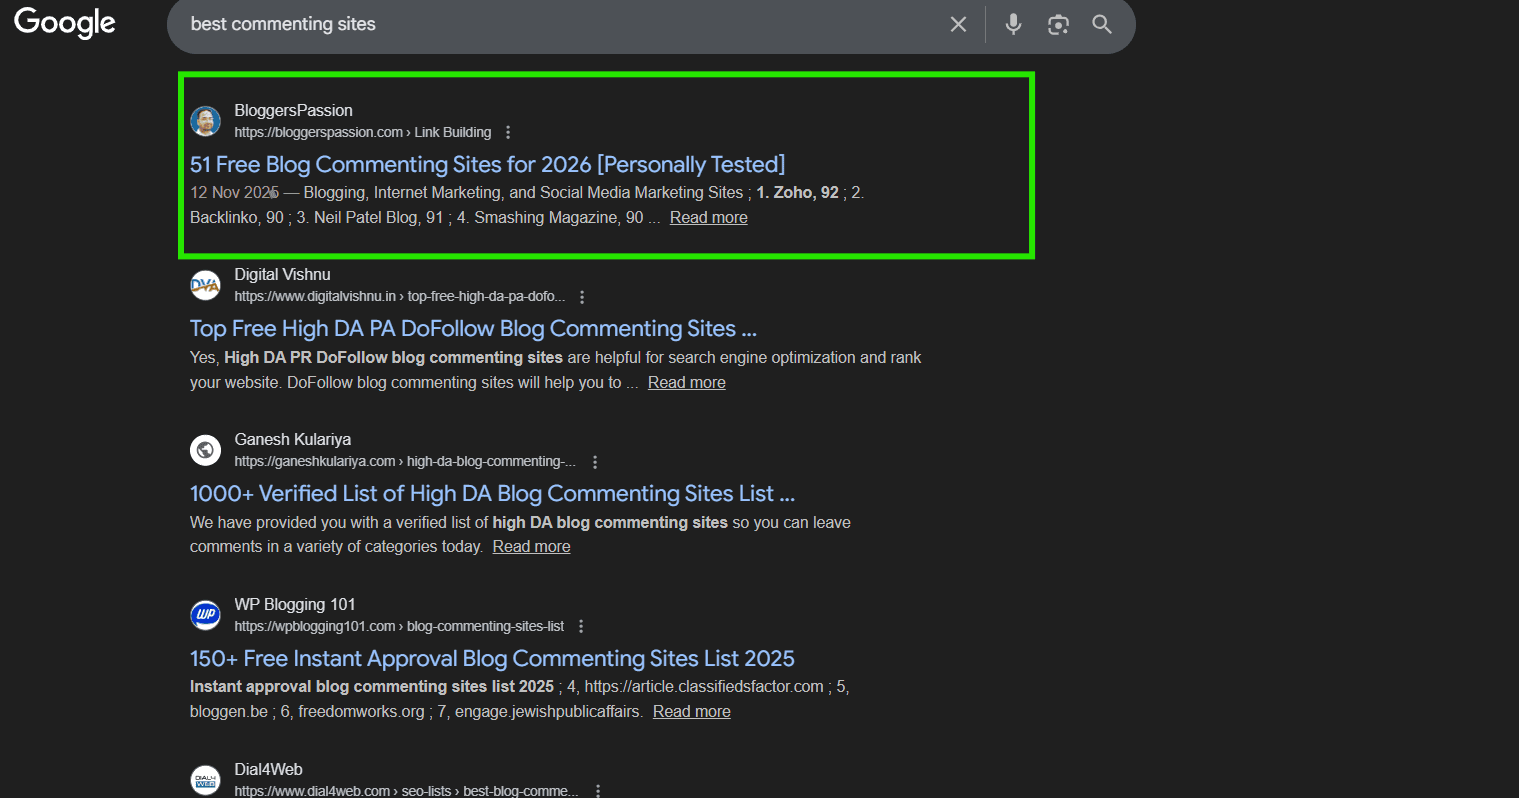Open the three-dot menu beside BloggersPassion result
The image size is (1519, 798).
pos(508,131)
